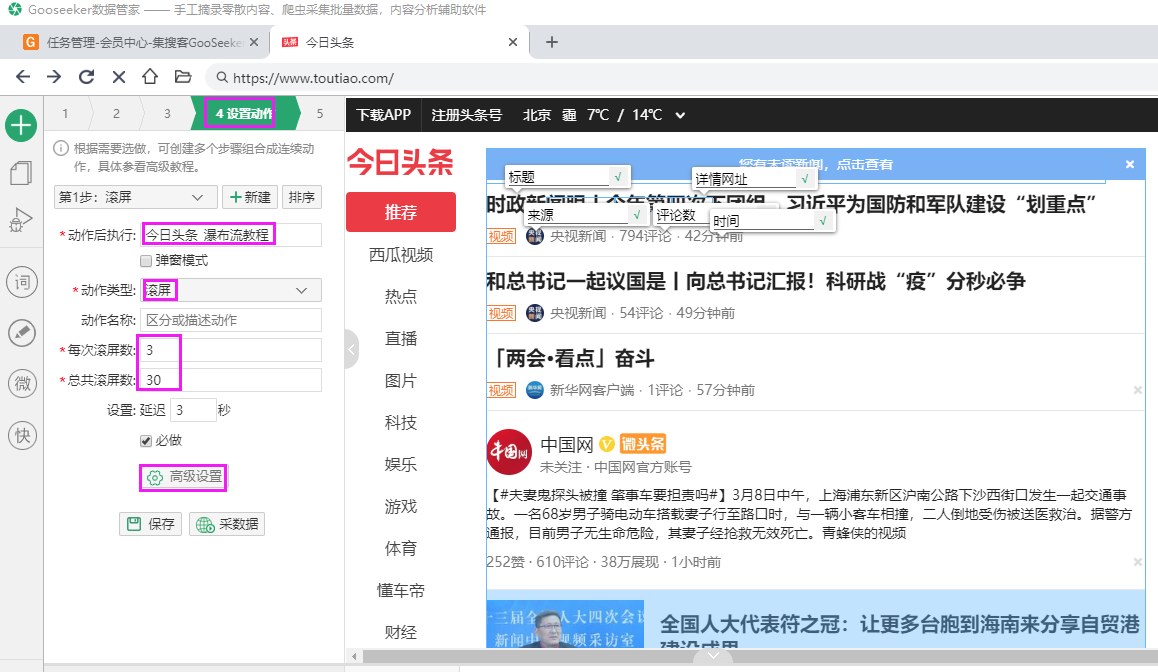1158x672 pixels.
Task: Go back with the browser back arrow
Action: [23, 77]
